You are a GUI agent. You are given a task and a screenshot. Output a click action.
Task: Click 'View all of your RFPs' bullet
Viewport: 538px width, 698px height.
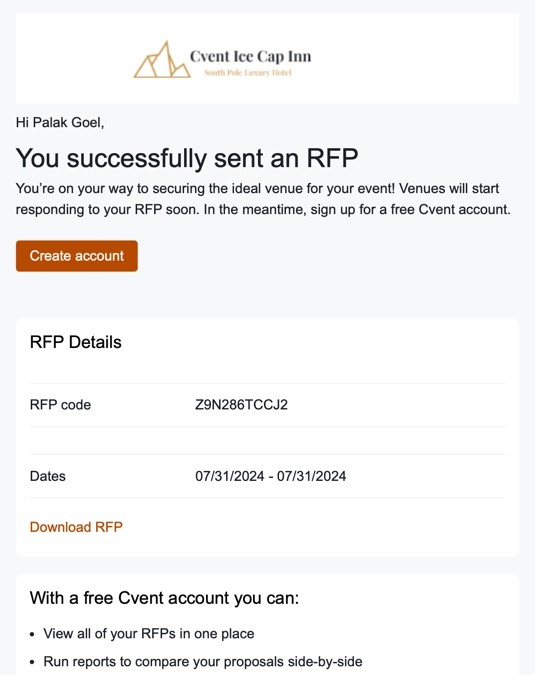pyautogui.click(x=149, y=633)
